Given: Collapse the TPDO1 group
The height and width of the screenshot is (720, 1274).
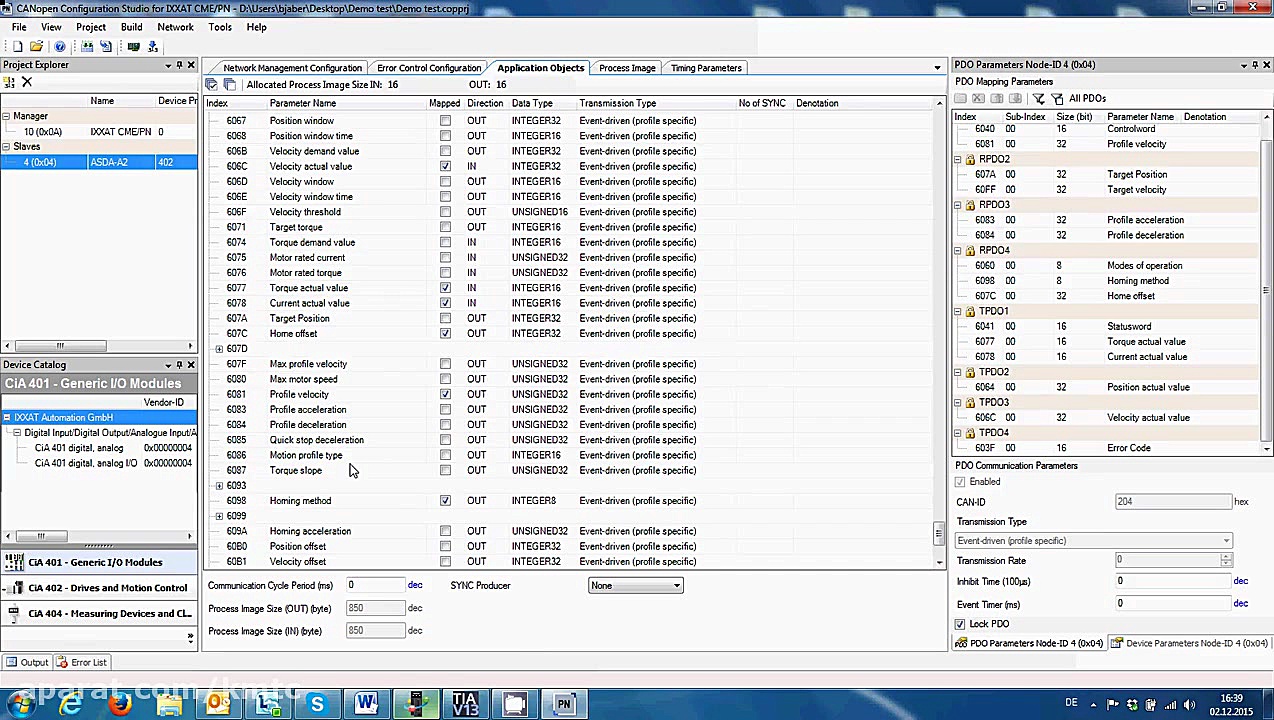Looking at the screenshot, I should click(x=957, y=311).
